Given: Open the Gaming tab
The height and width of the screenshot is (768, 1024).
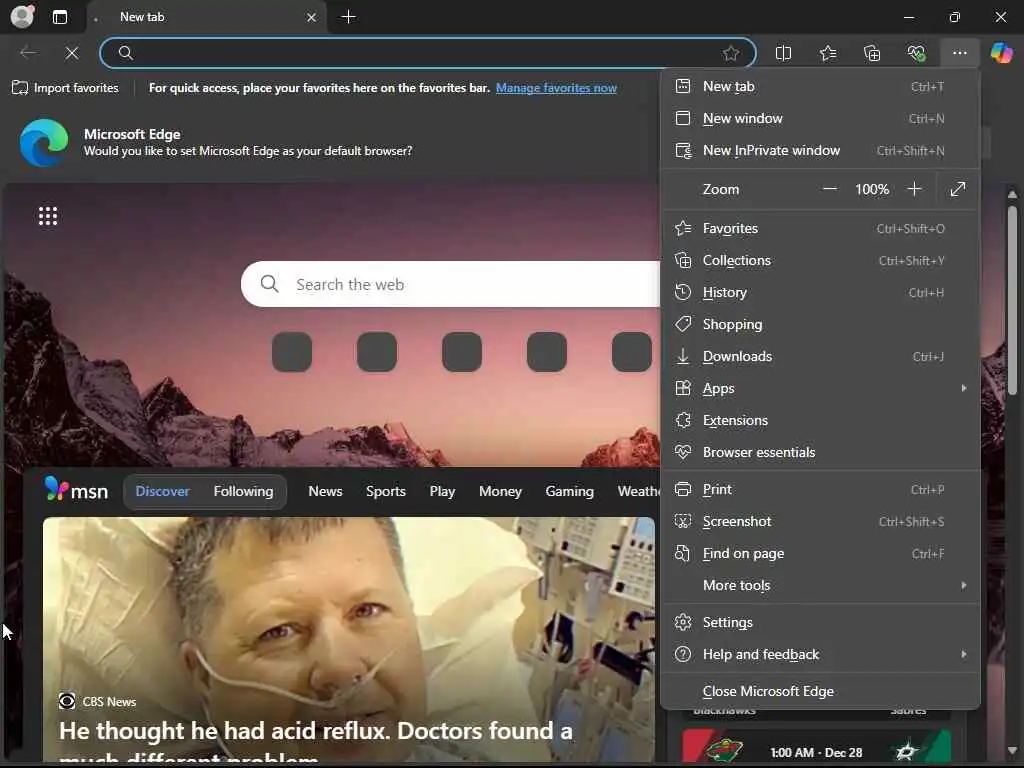Looking at the screenshot, I should pos(569,491).
